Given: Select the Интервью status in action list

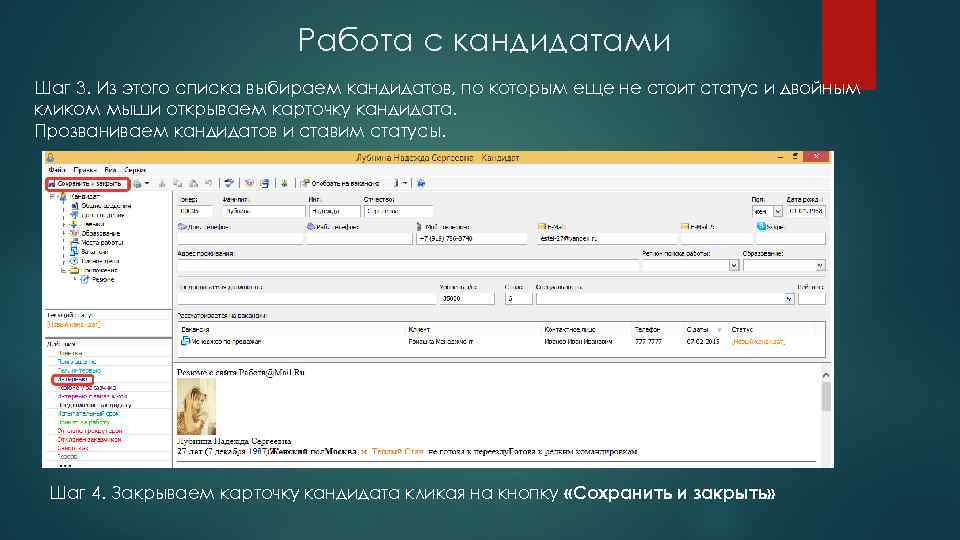Looking at the screenshot, I should click(73, 380).
